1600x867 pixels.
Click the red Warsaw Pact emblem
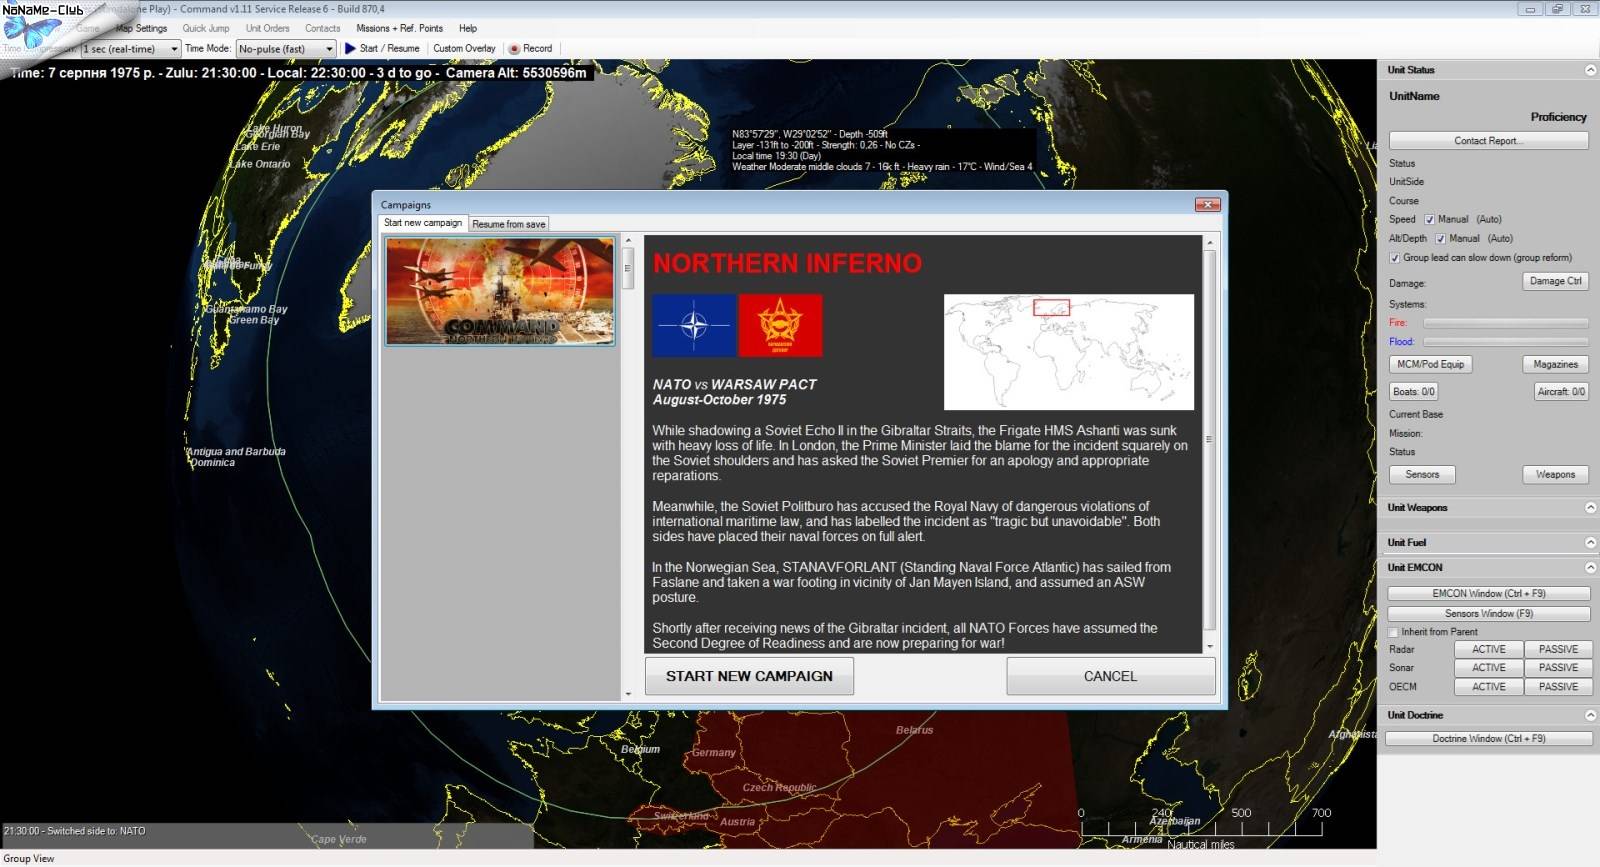pyautogui.click(x=780, y=325)
